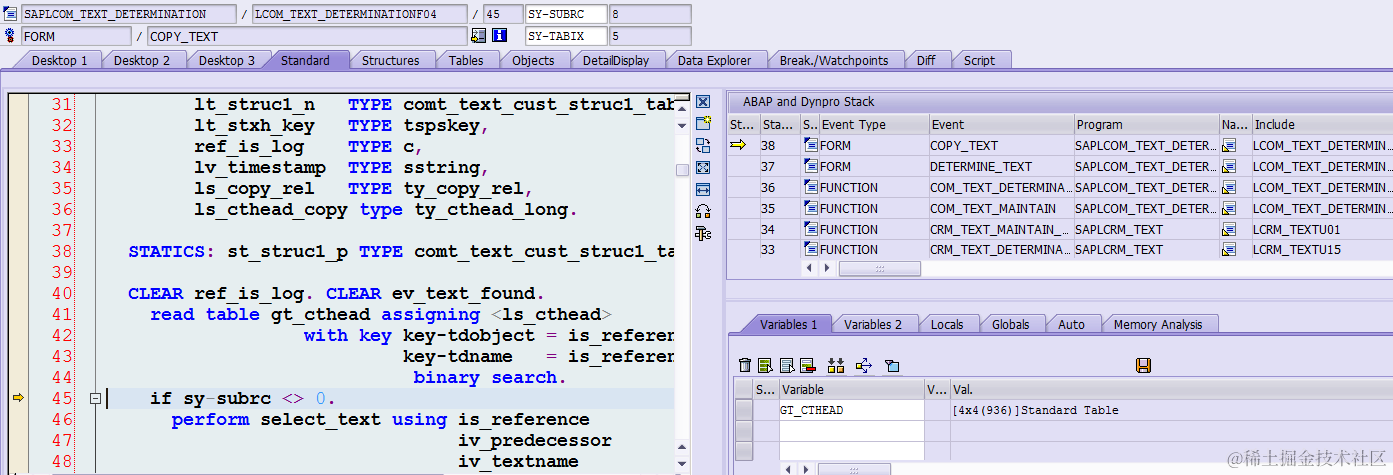The image size is (1393, 475).
Task: Click the variables table scroll left arrow
Action: 790,468
